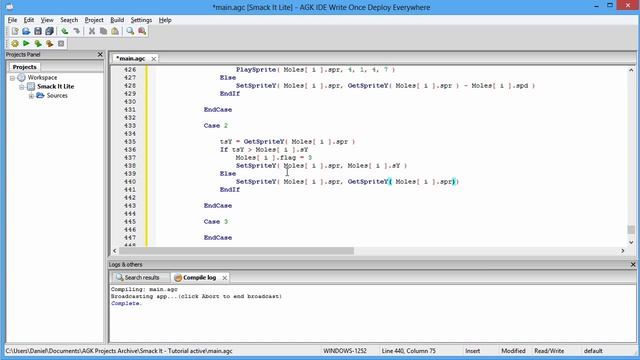This screenshot has height=360, width=640.
Task: Expand the Sources tree node
Action: tap(31, 96)
